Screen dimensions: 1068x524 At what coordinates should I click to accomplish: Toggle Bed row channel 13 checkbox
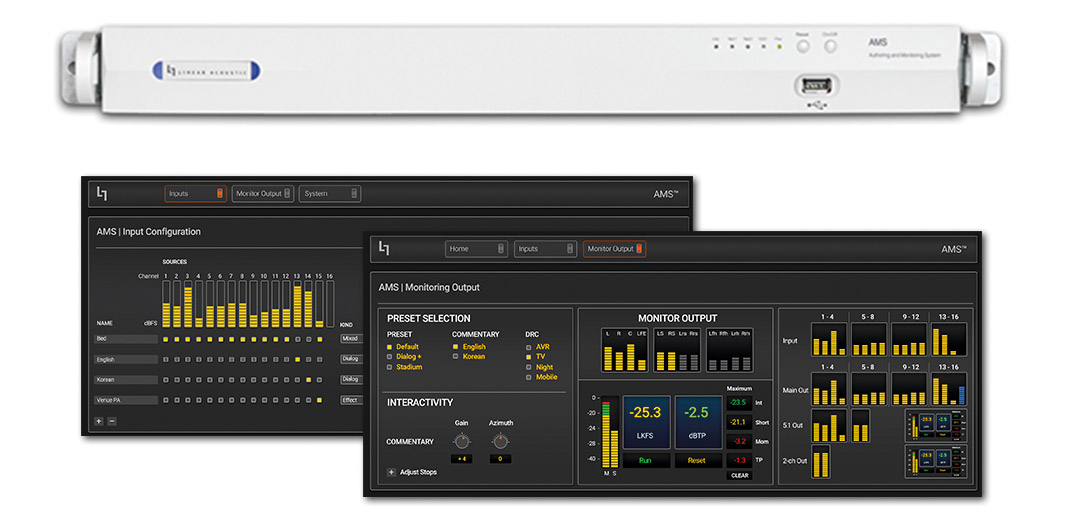coord(297,339)
